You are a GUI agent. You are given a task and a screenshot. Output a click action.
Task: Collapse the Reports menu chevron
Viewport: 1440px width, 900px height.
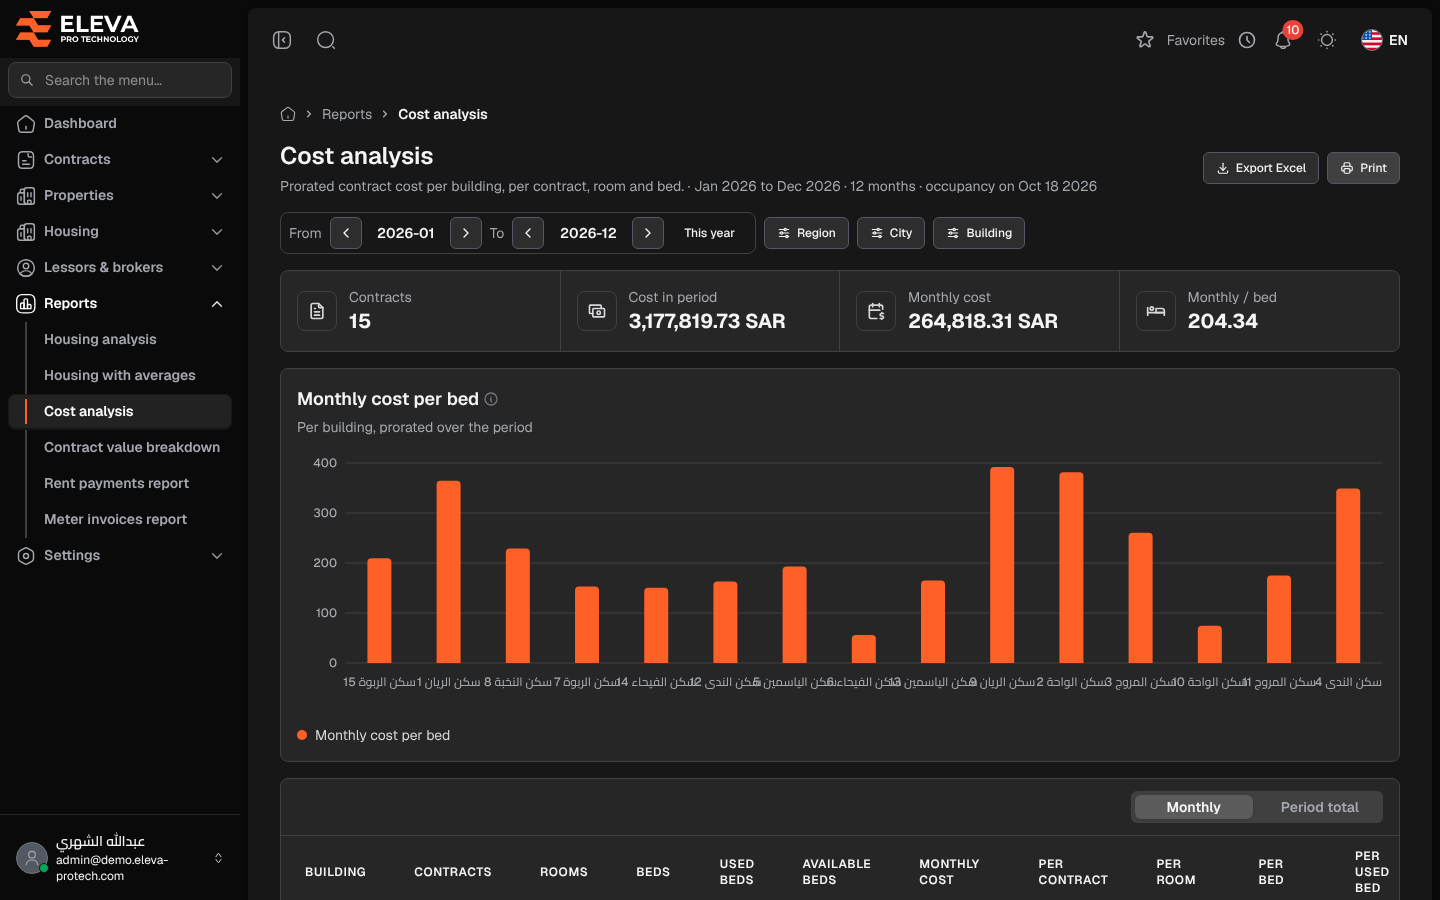217,303
